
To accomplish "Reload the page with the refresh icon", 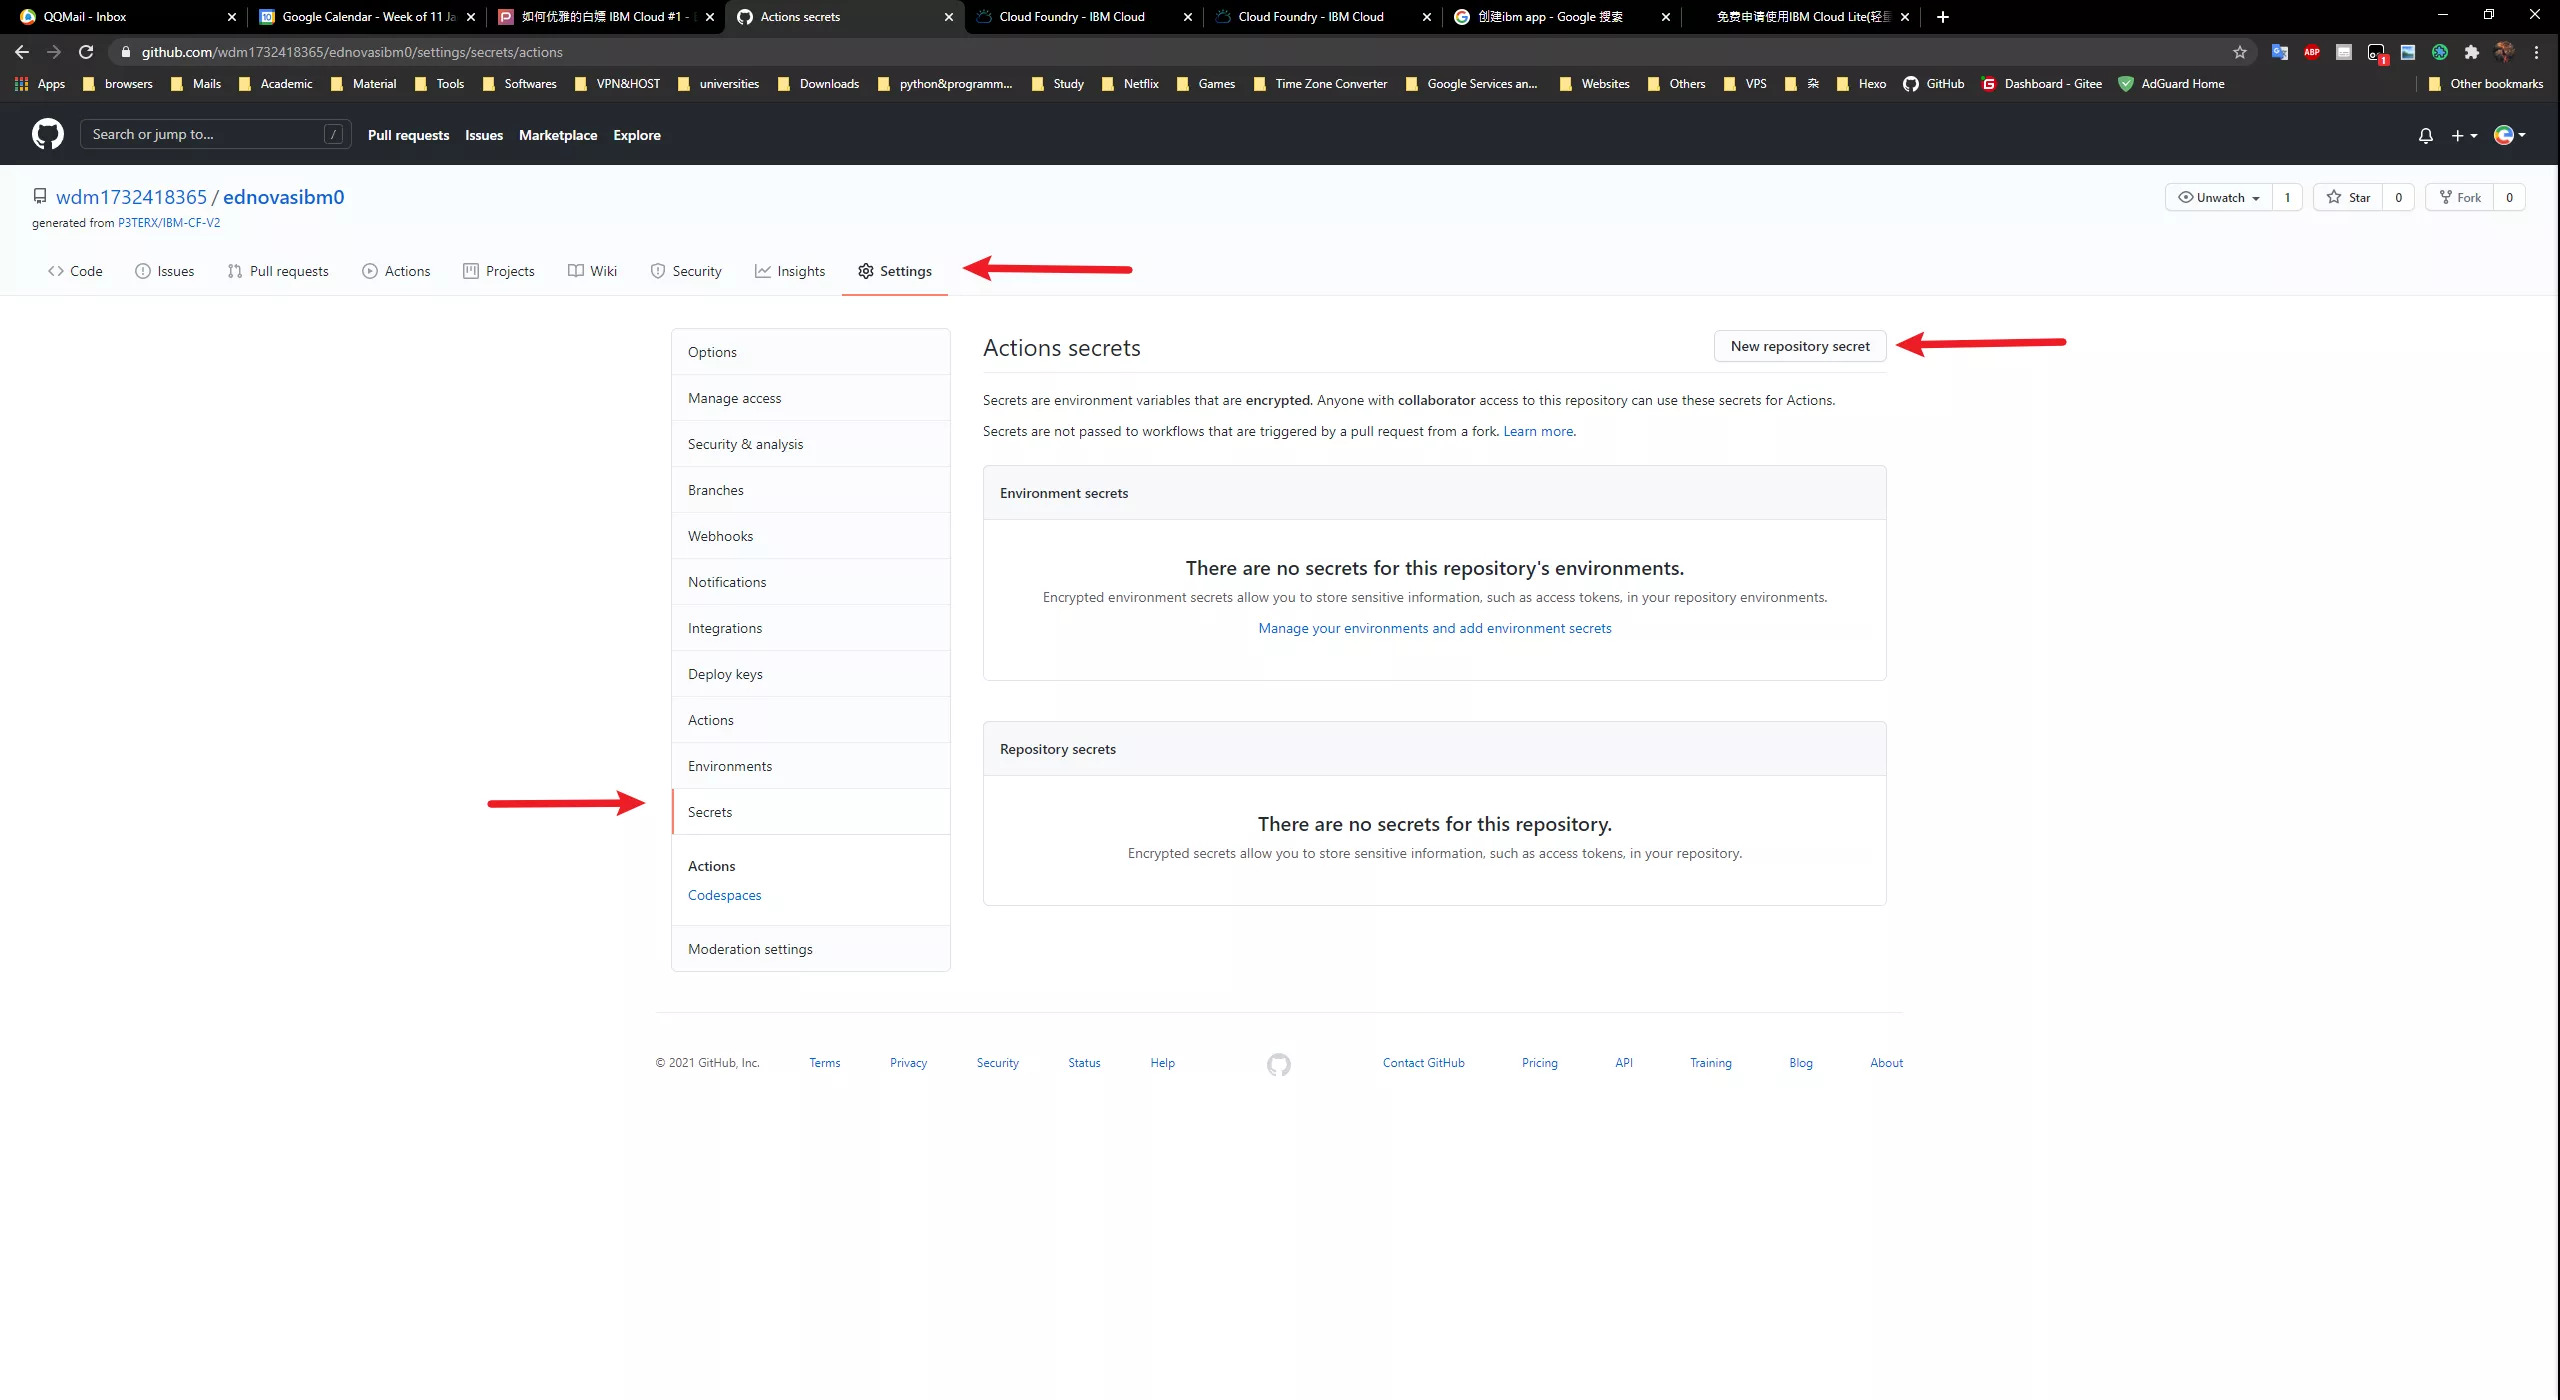I will click(86, 52).
